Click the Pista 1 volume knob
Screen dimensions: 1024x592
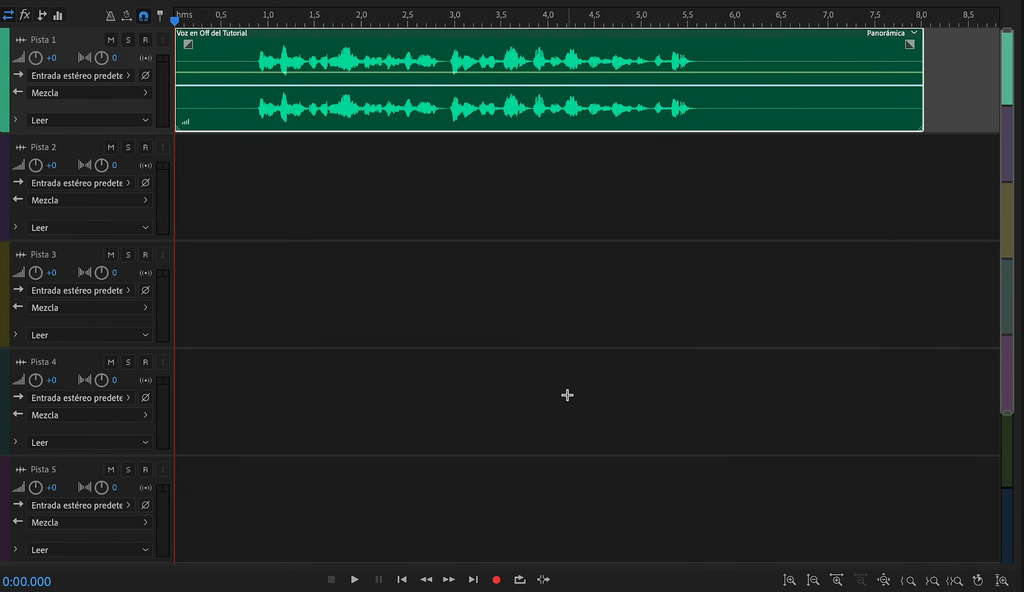[36, 58]
